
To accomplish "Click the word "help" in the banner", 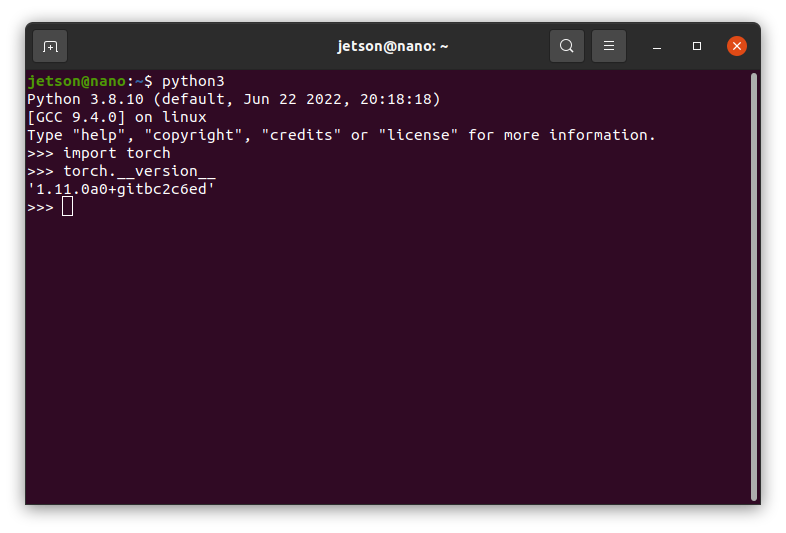I will click(x=99, y=135).
